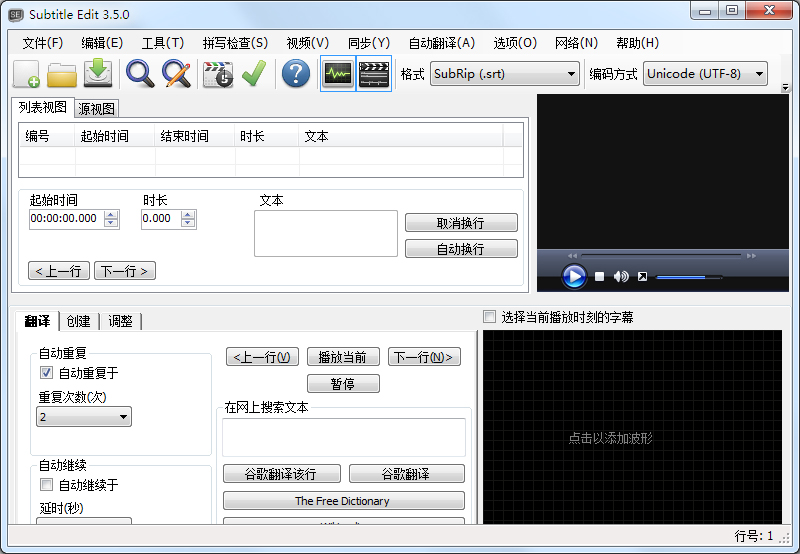Viewport: 800px width, 554px height.
Task: Open 视频(V) menu
Action: tap(308, 43)
